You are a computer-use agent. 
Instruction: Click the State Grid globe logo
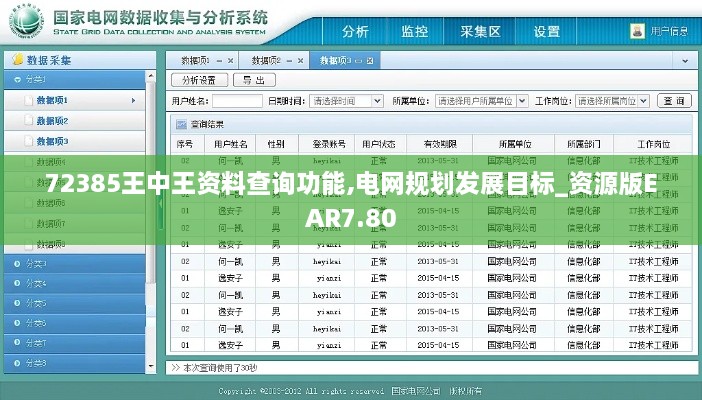(26, 21)
